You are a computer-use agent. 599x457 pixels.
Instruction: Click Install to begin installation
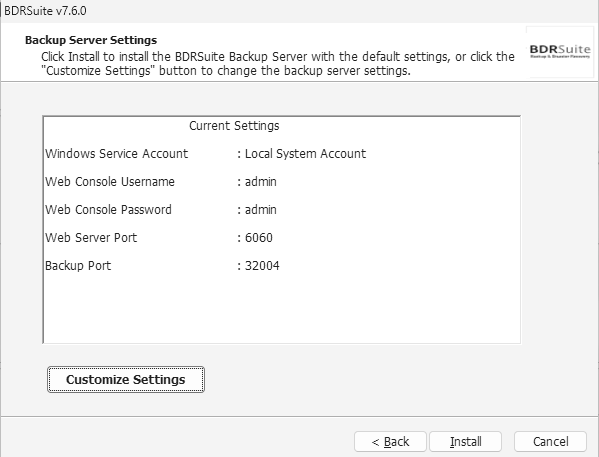point(465,442)
